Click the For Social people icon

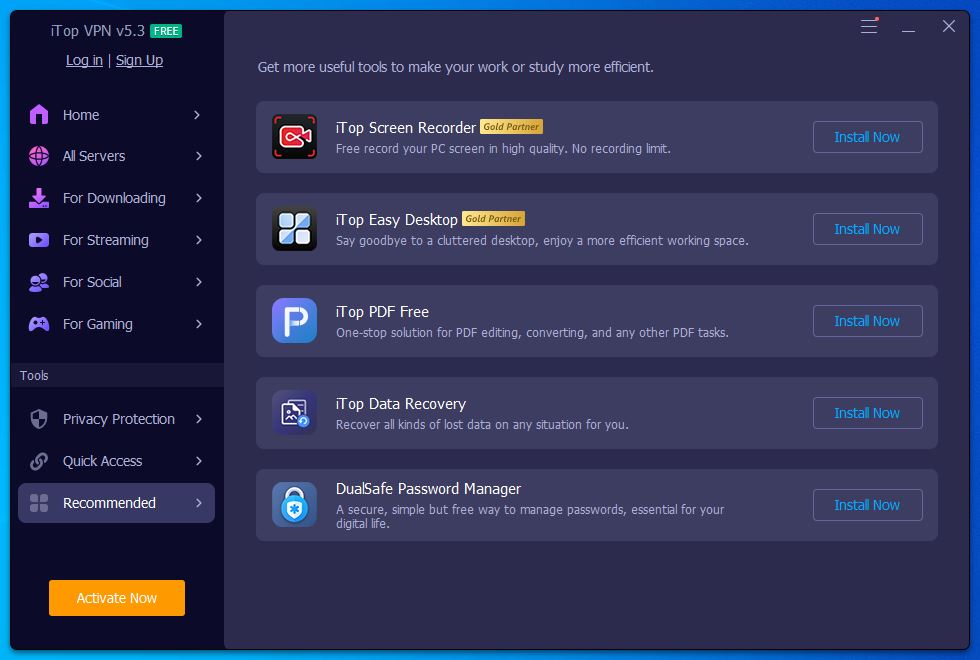point(39,282)
